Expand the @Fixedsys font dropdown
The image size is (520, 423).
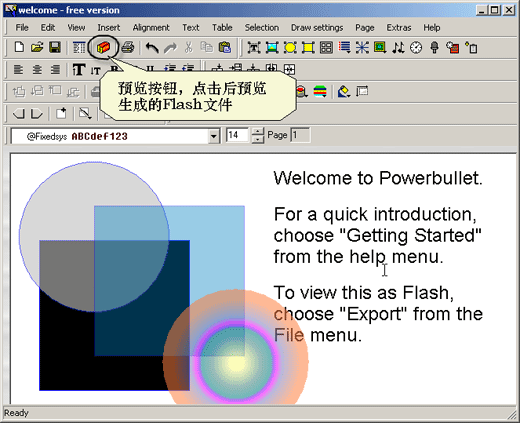[x=213, y=136]
